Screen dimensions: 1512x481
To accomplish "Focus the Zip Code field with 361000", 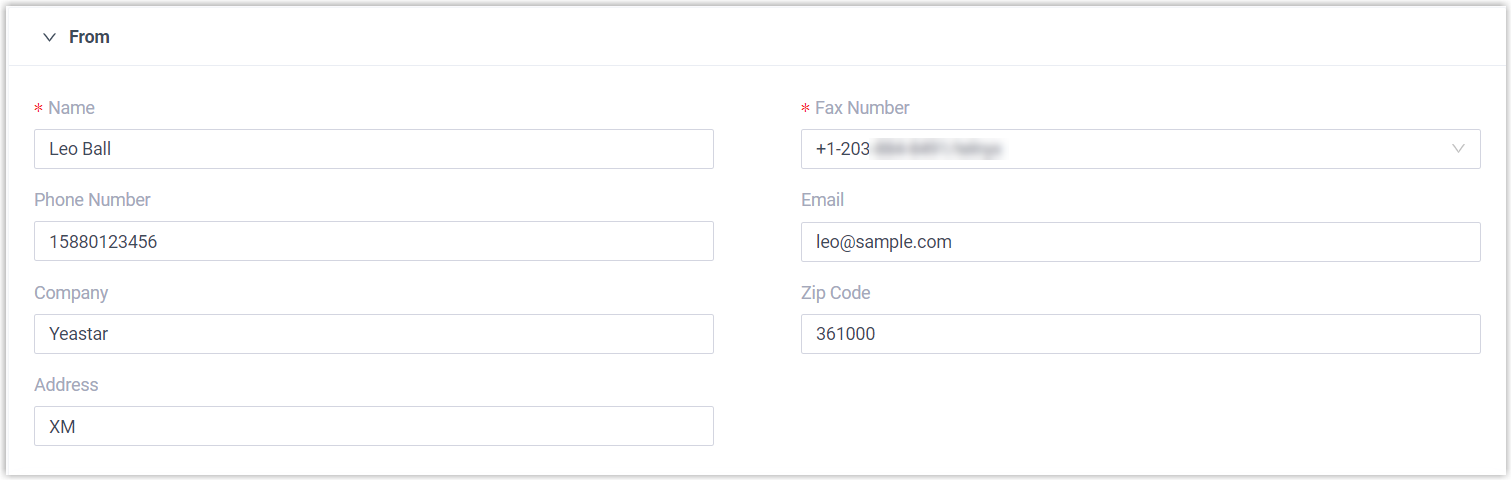I will tap(1140, 334).
